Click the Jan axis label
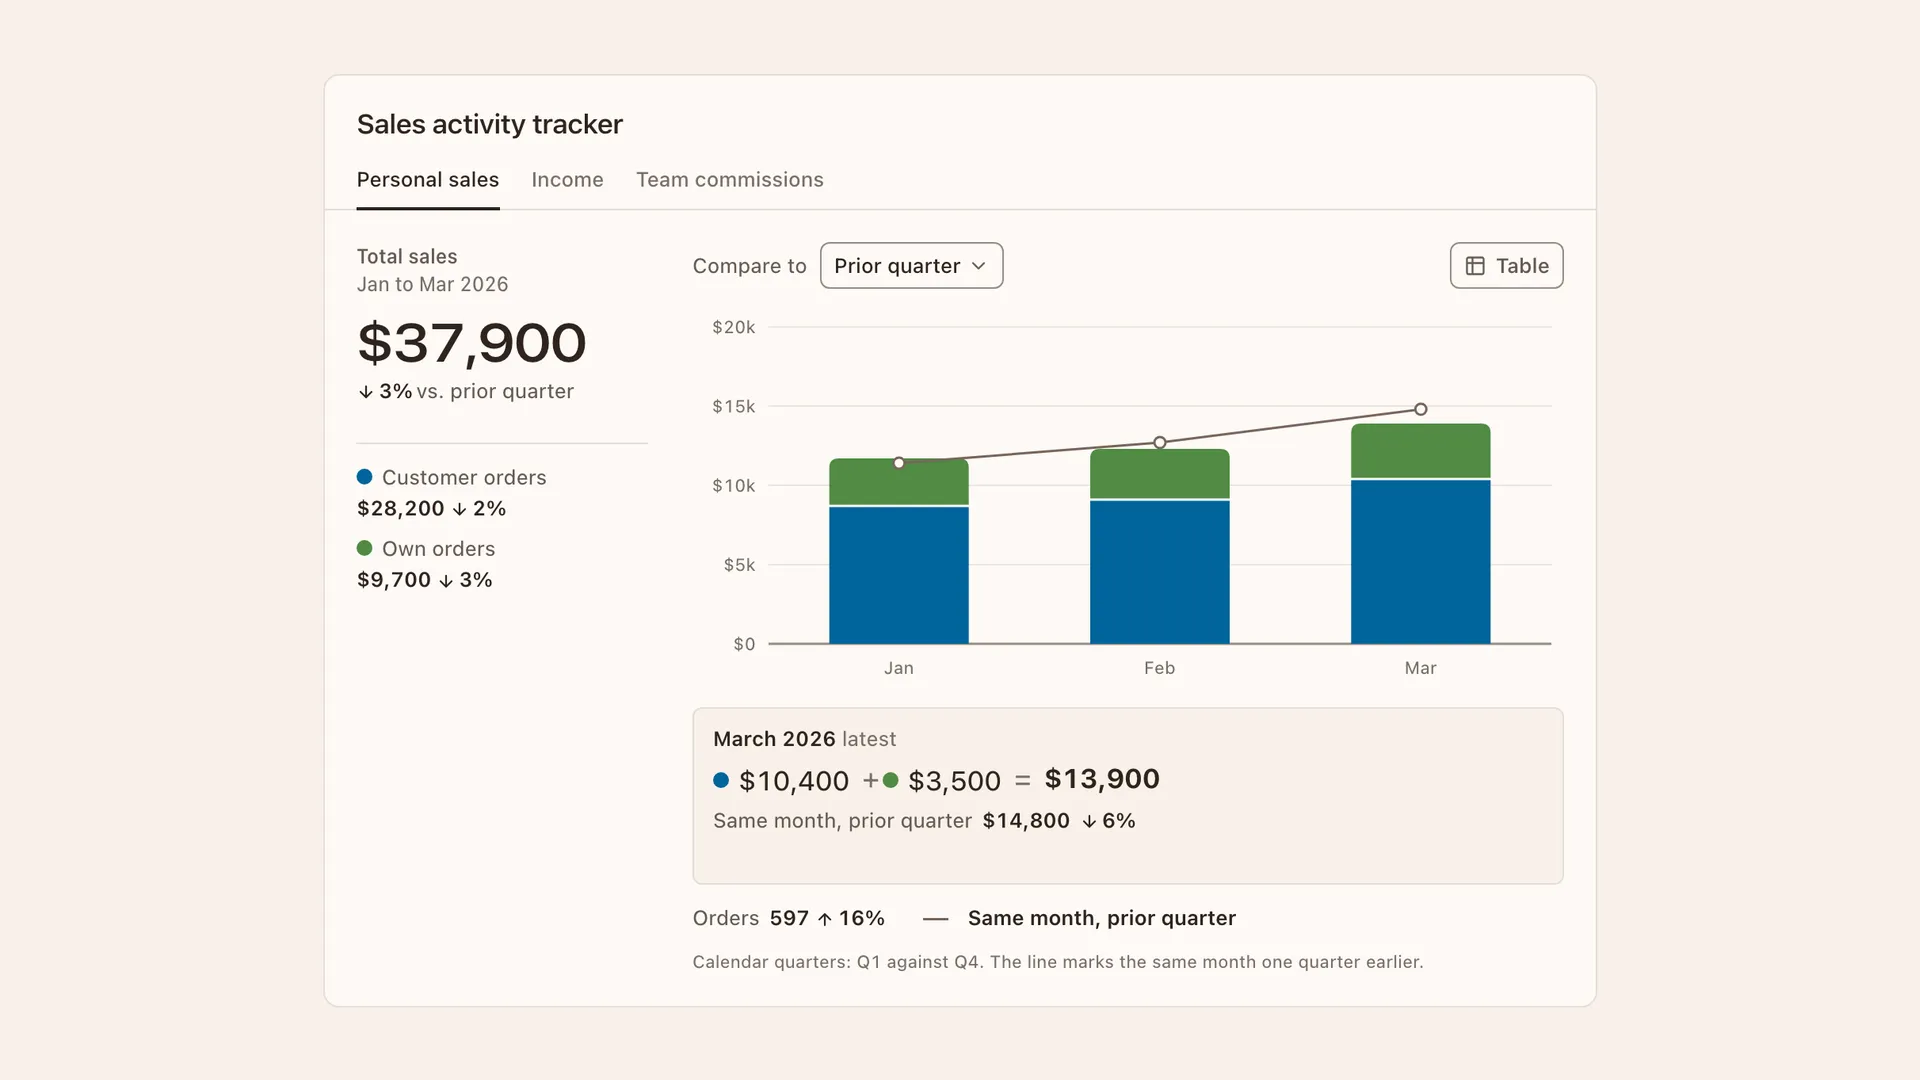Image resolution: width=1920 pixels, height=1080 pixels. coord(898,668)
